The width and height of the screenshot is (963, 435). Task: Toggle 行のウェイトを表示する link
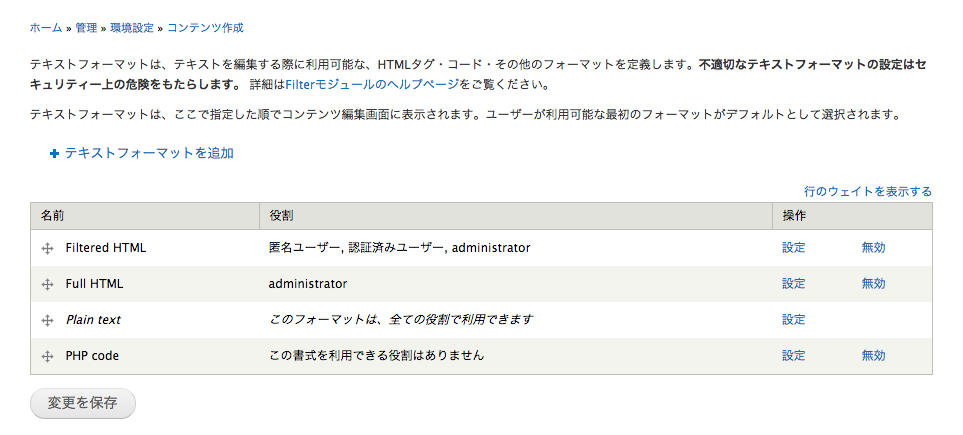pyautogui.click(x=868, y=191)
